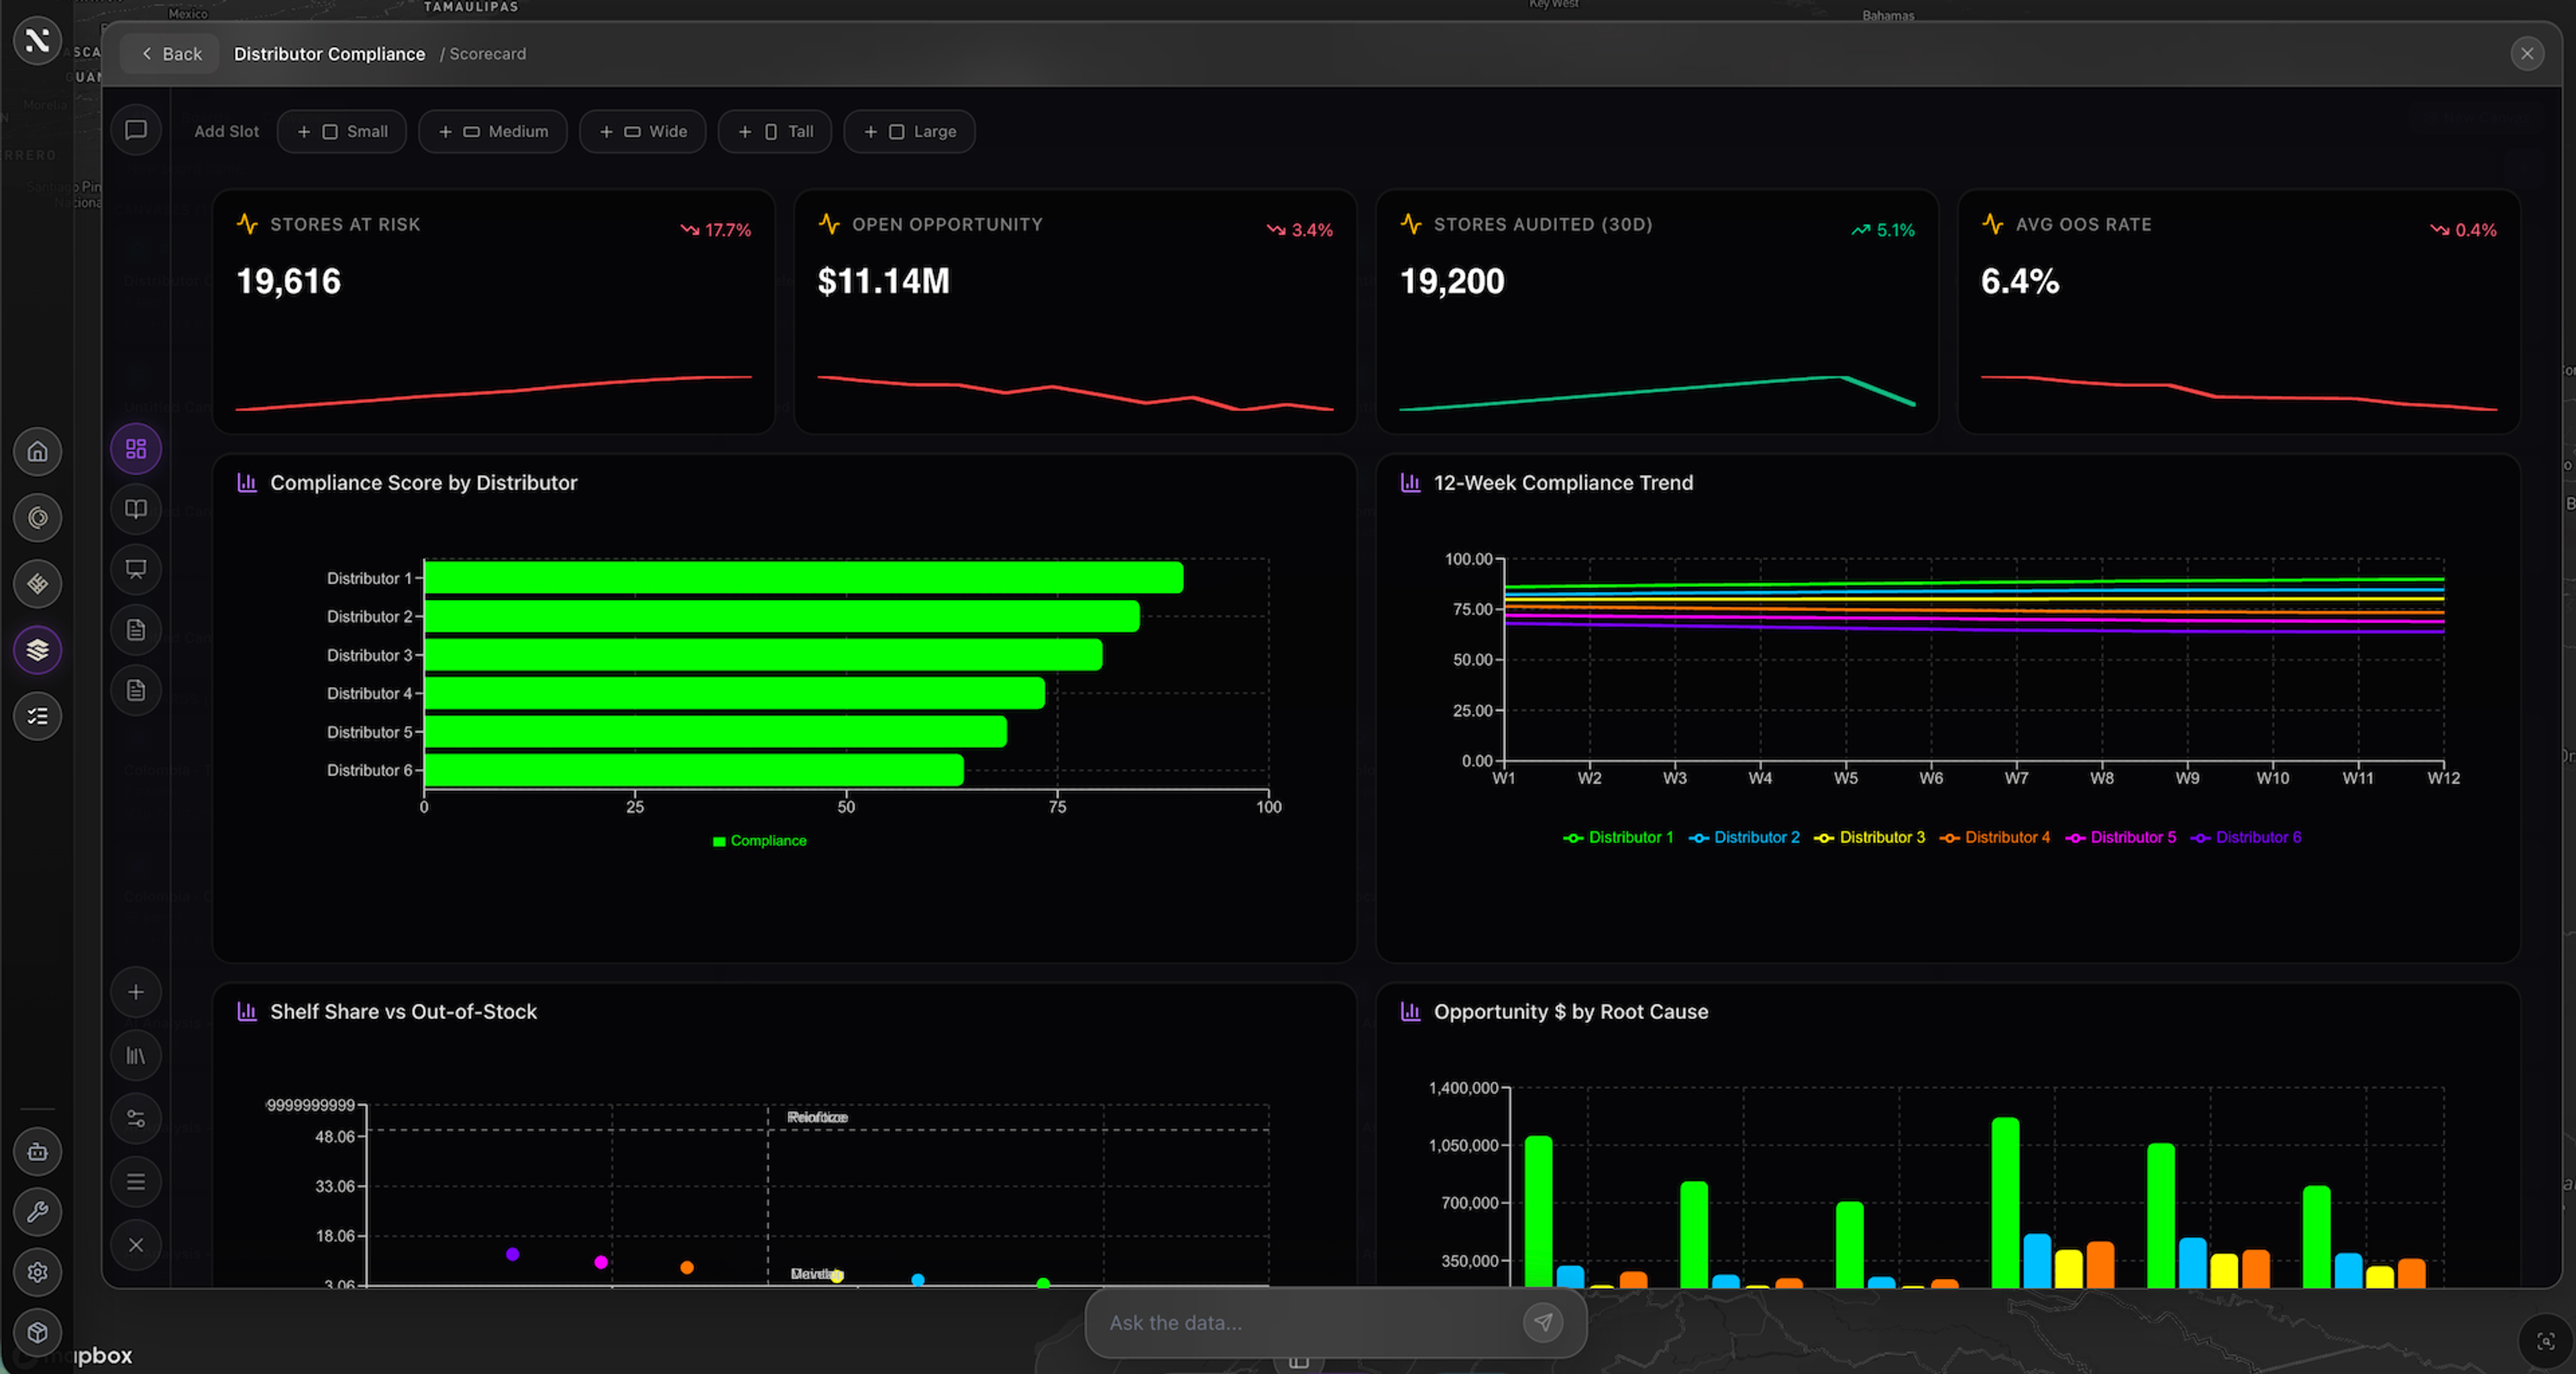Click the 17.7% trend indicator
2576x1374 pixels.
click(716, 230)
